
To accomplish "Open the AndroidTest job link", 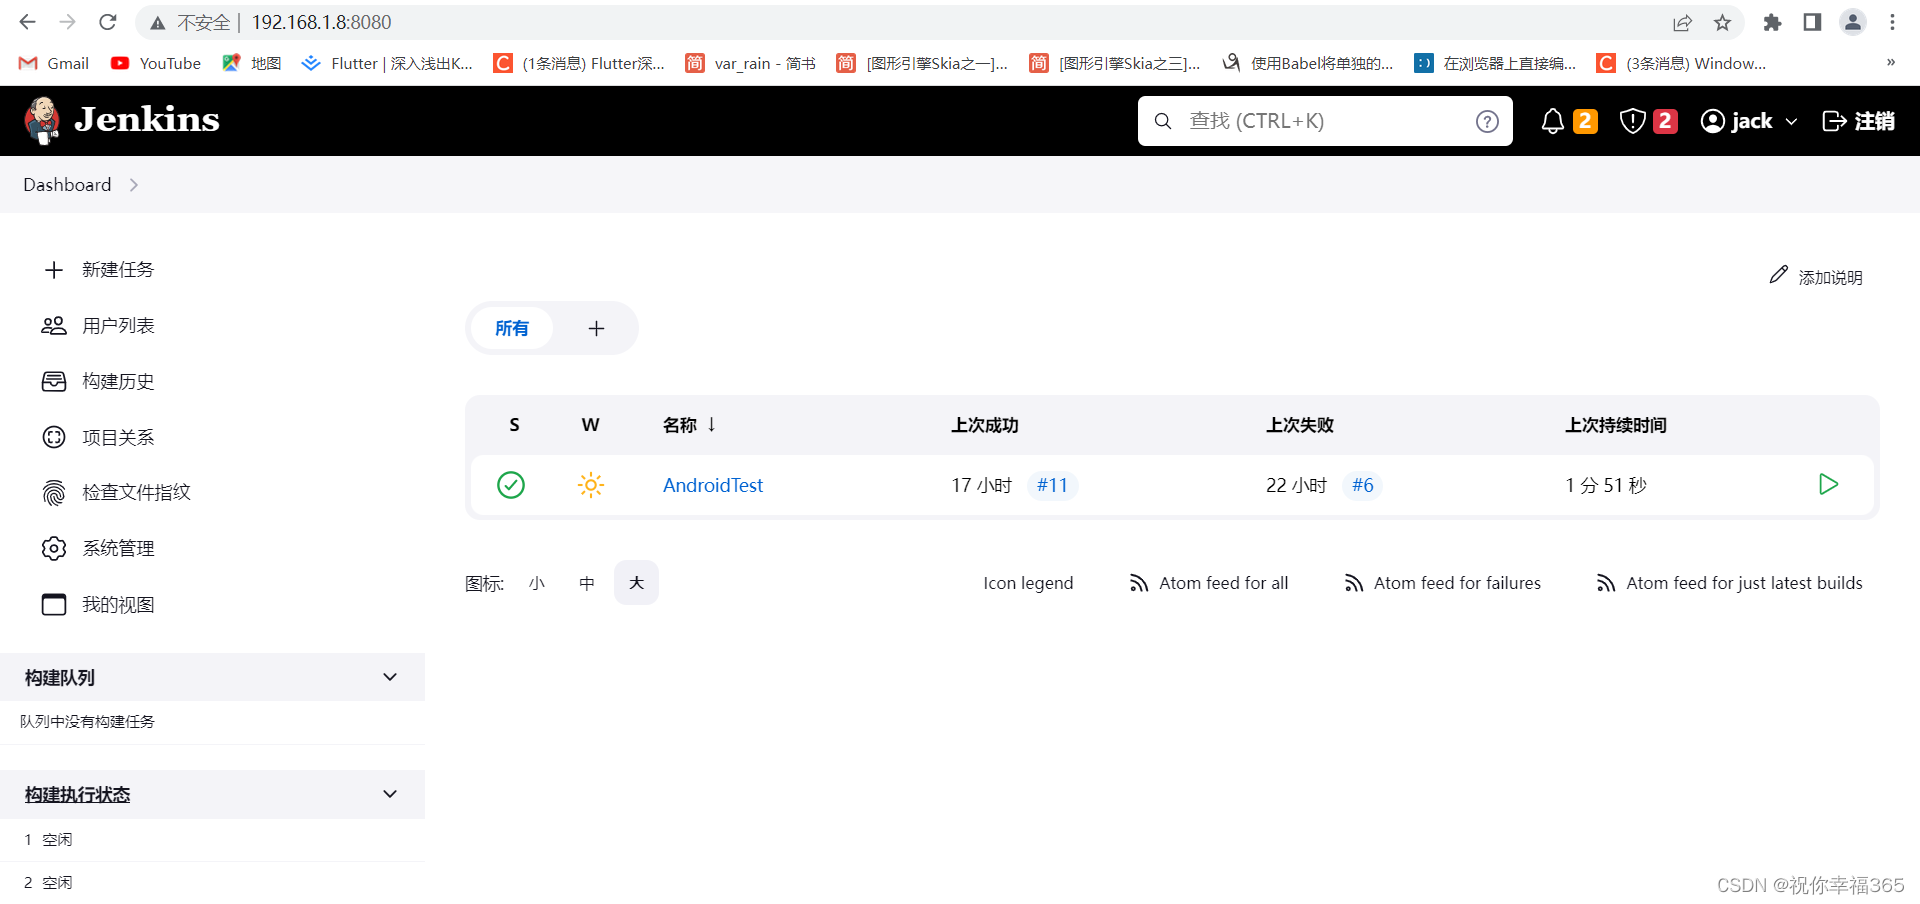I will click(712, 485).
